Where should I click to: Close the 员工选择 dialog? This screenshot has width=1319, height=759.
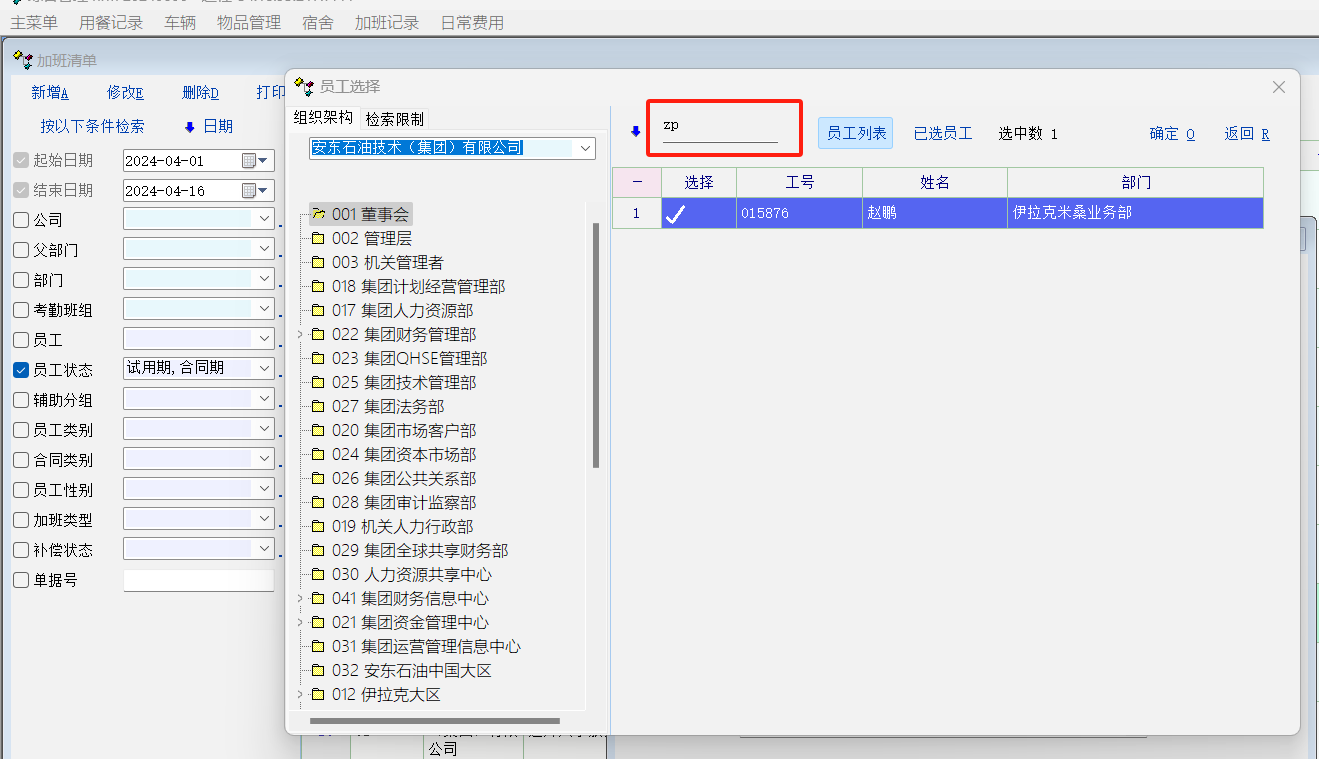[1278, 88]
